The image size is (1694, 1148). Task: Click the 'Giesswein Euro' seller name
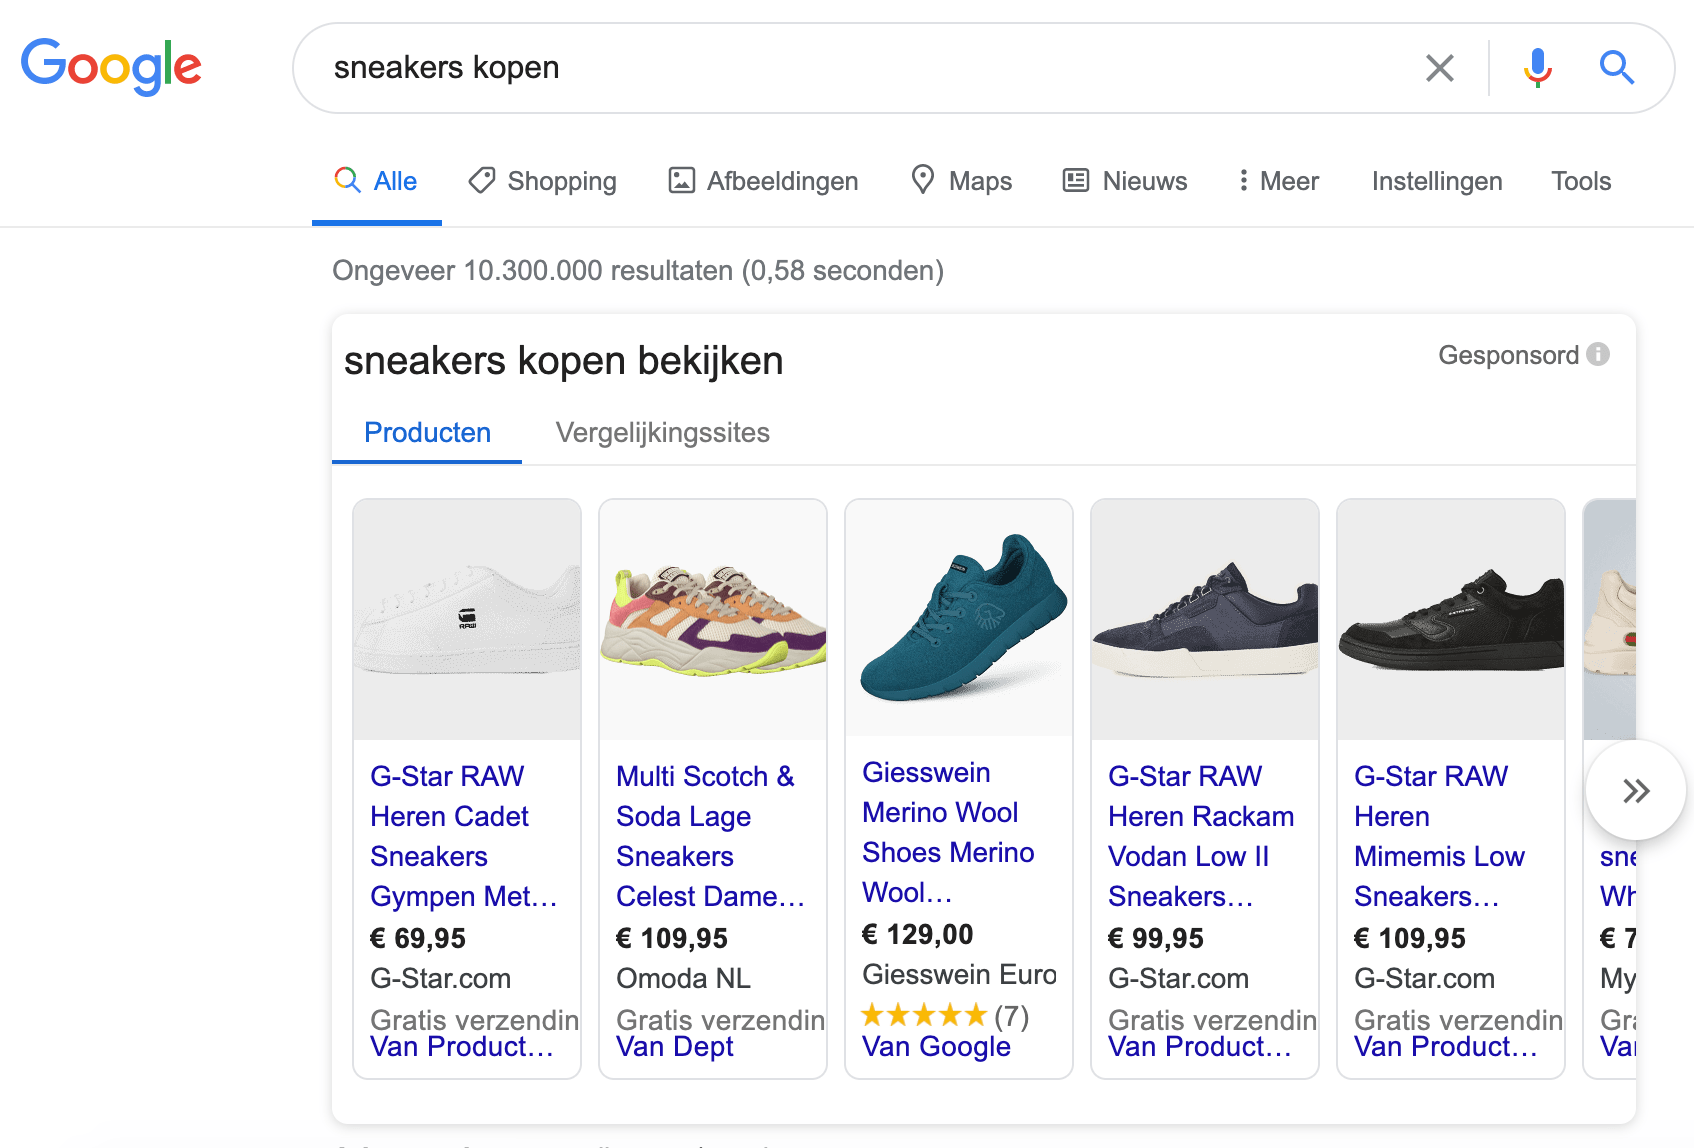[959, 974]
